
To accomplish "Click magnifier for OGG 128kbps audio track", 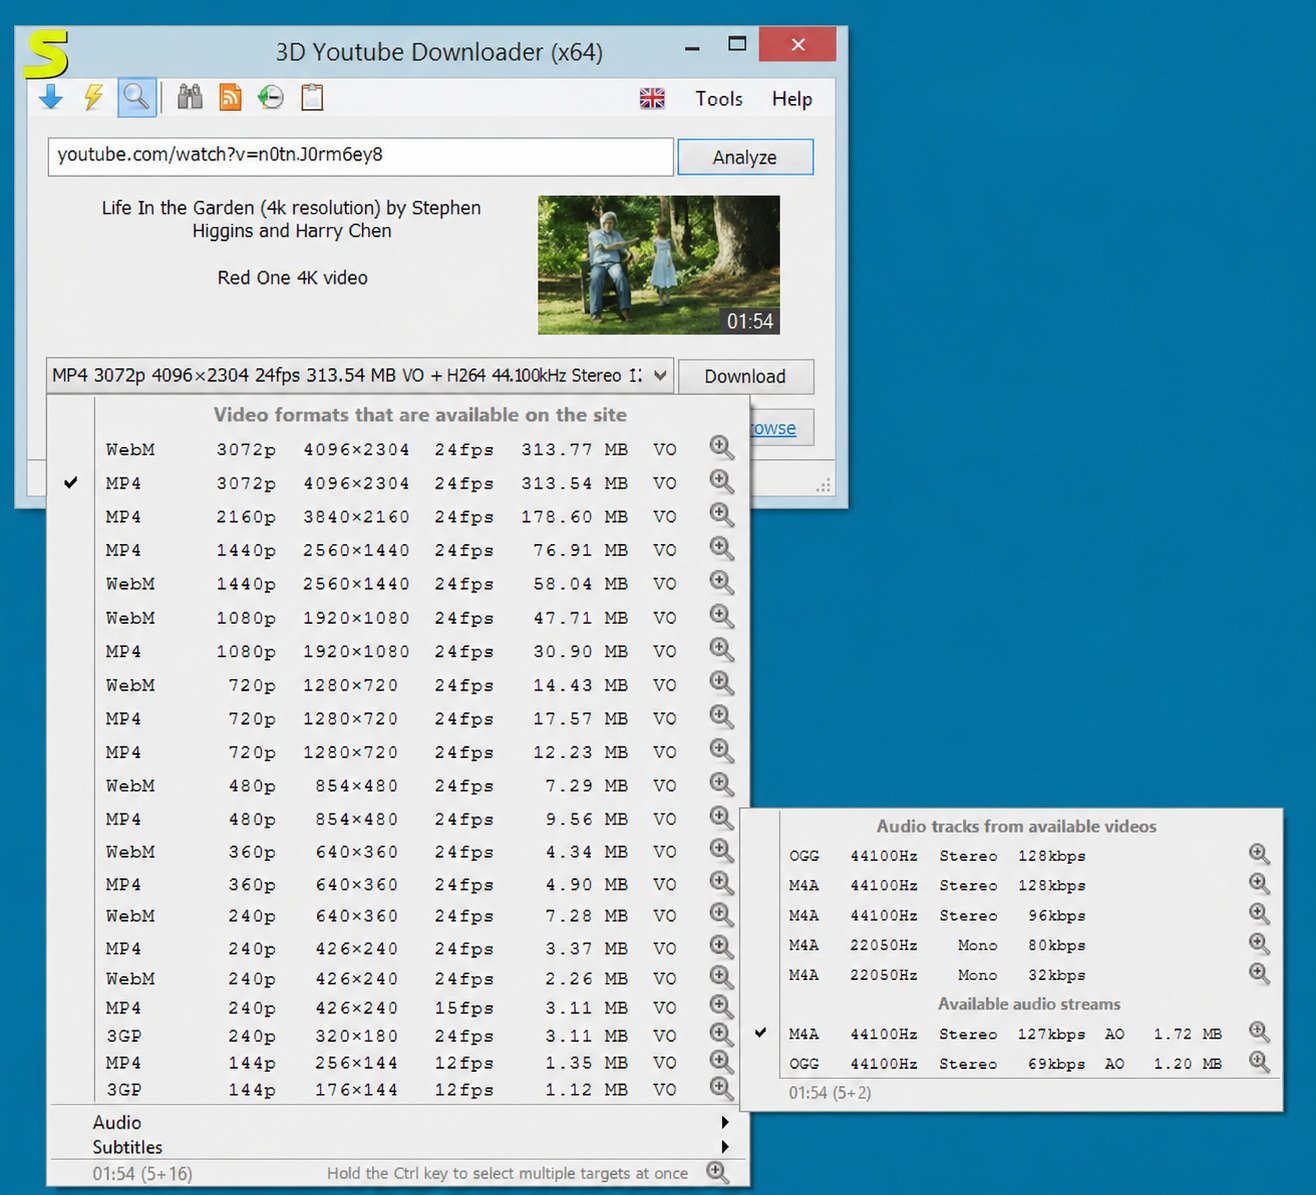I will click(1259, 855).
